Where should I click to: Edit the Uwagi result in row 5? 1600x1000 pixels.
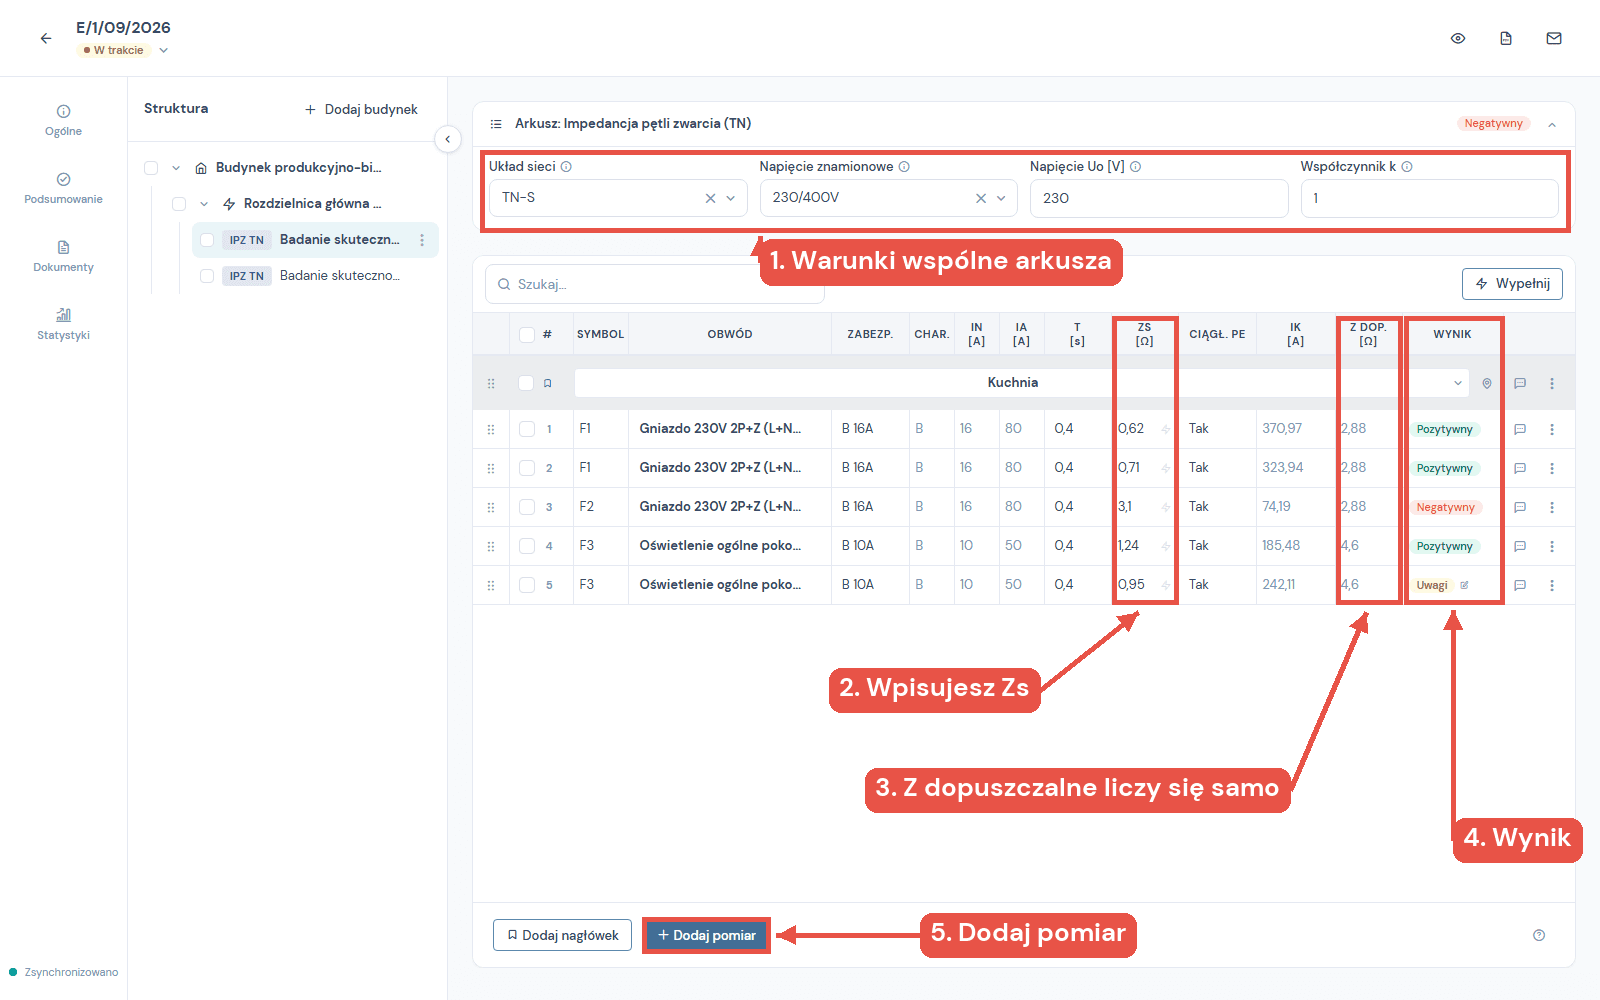tap(1464, 585)
